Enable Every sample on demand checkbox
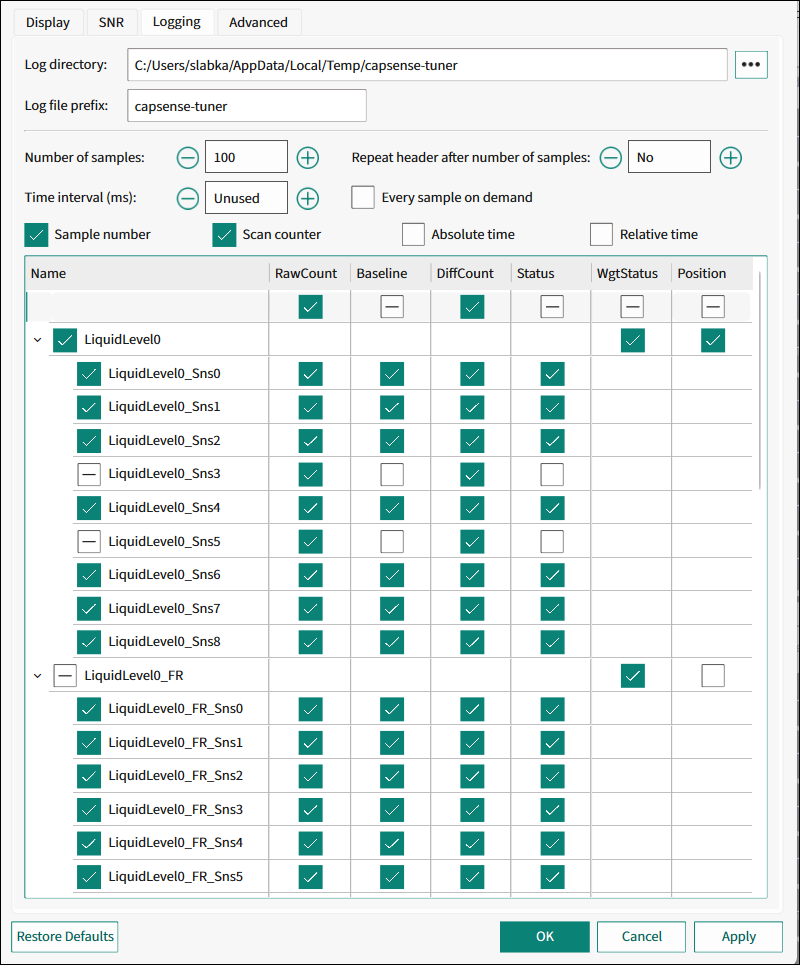 point(362,198)
